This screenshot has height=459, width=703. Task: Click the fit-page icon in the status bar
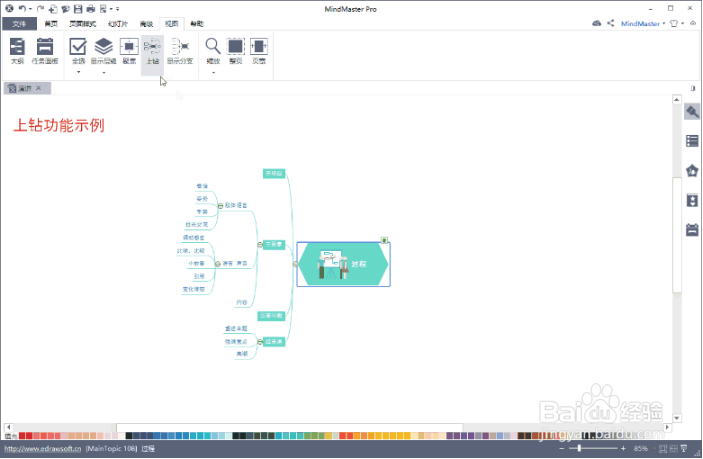click(x=663, y=448)
